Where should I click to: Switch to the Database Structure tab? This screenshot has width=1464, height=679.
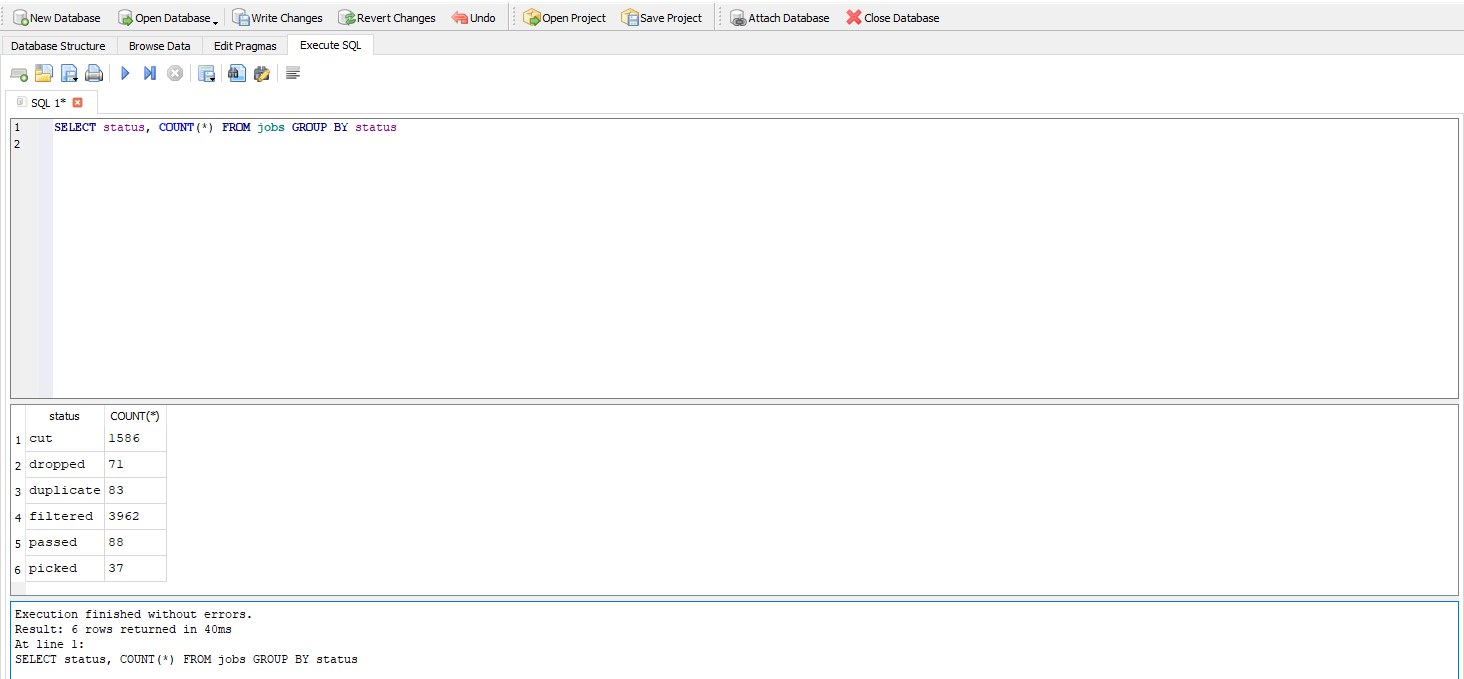(x=58, y=46)
